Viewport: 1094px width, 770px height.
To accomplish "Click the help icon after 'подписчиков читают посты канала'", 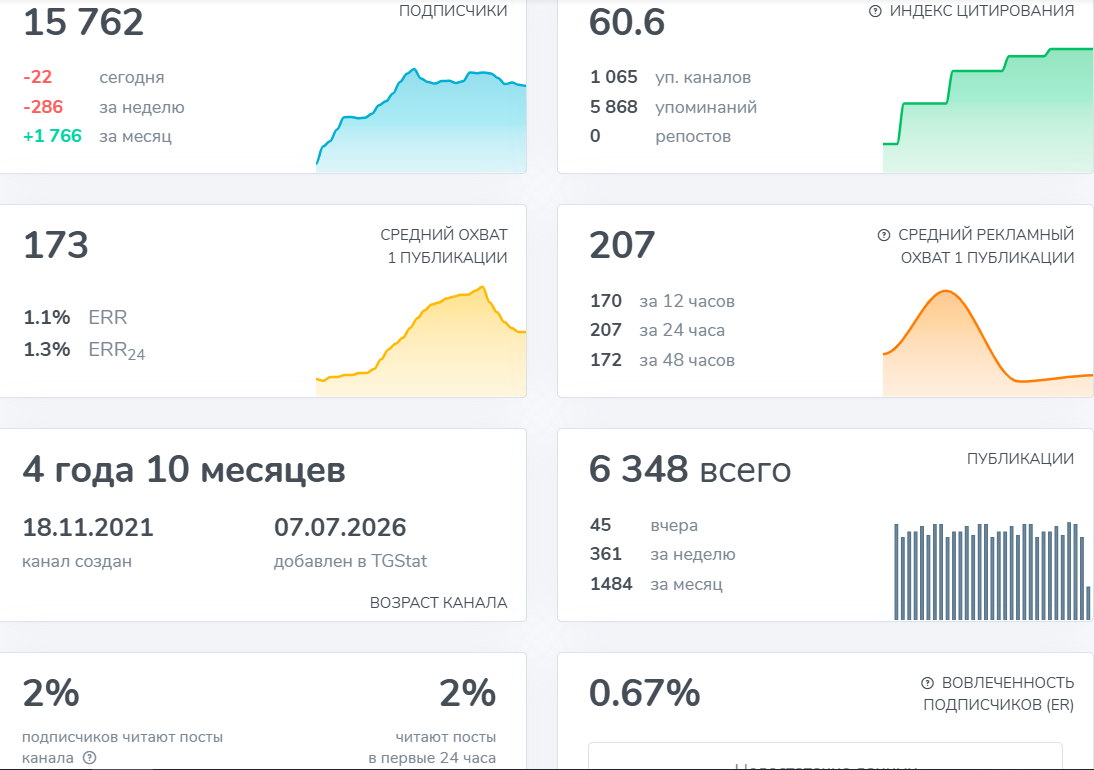I will coord(89,757).
